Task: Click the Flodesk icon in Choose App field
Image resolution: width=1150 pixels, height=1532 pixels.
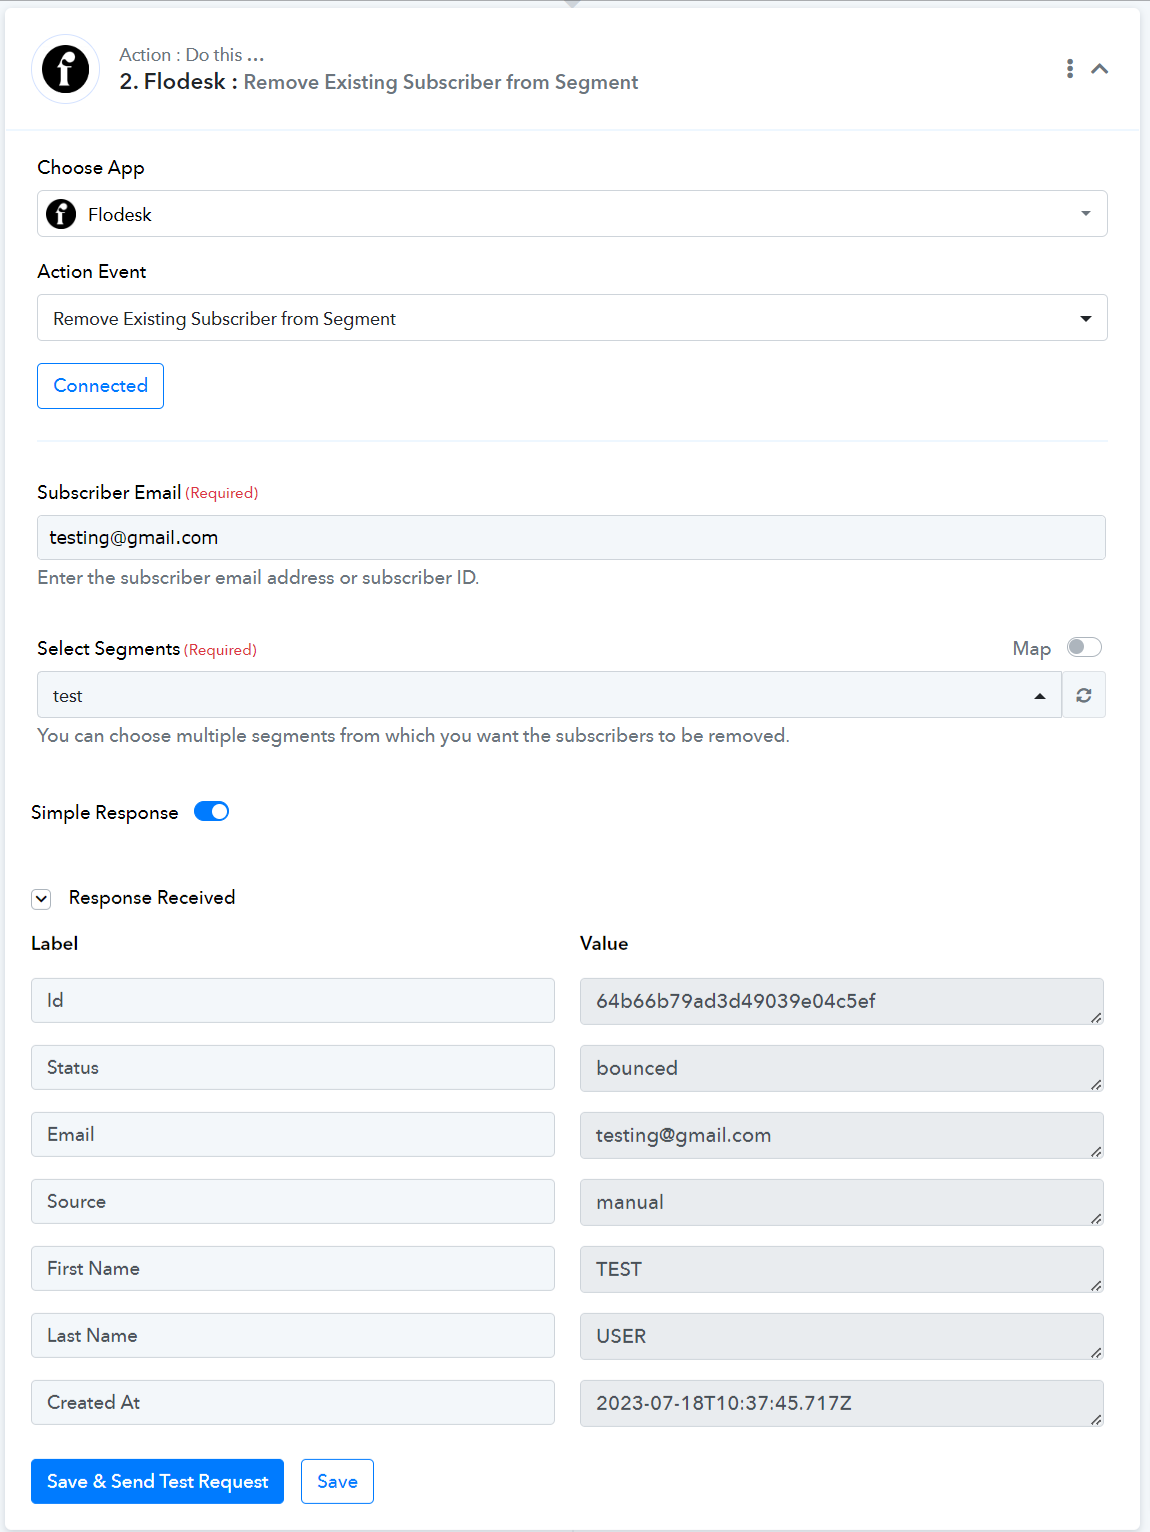Action: coord(61,214)
